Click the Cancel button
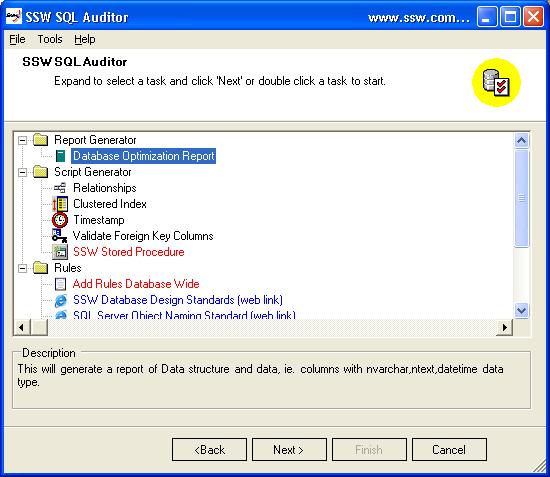Screen dimensions: 550x477 click(x=449, y=449)
